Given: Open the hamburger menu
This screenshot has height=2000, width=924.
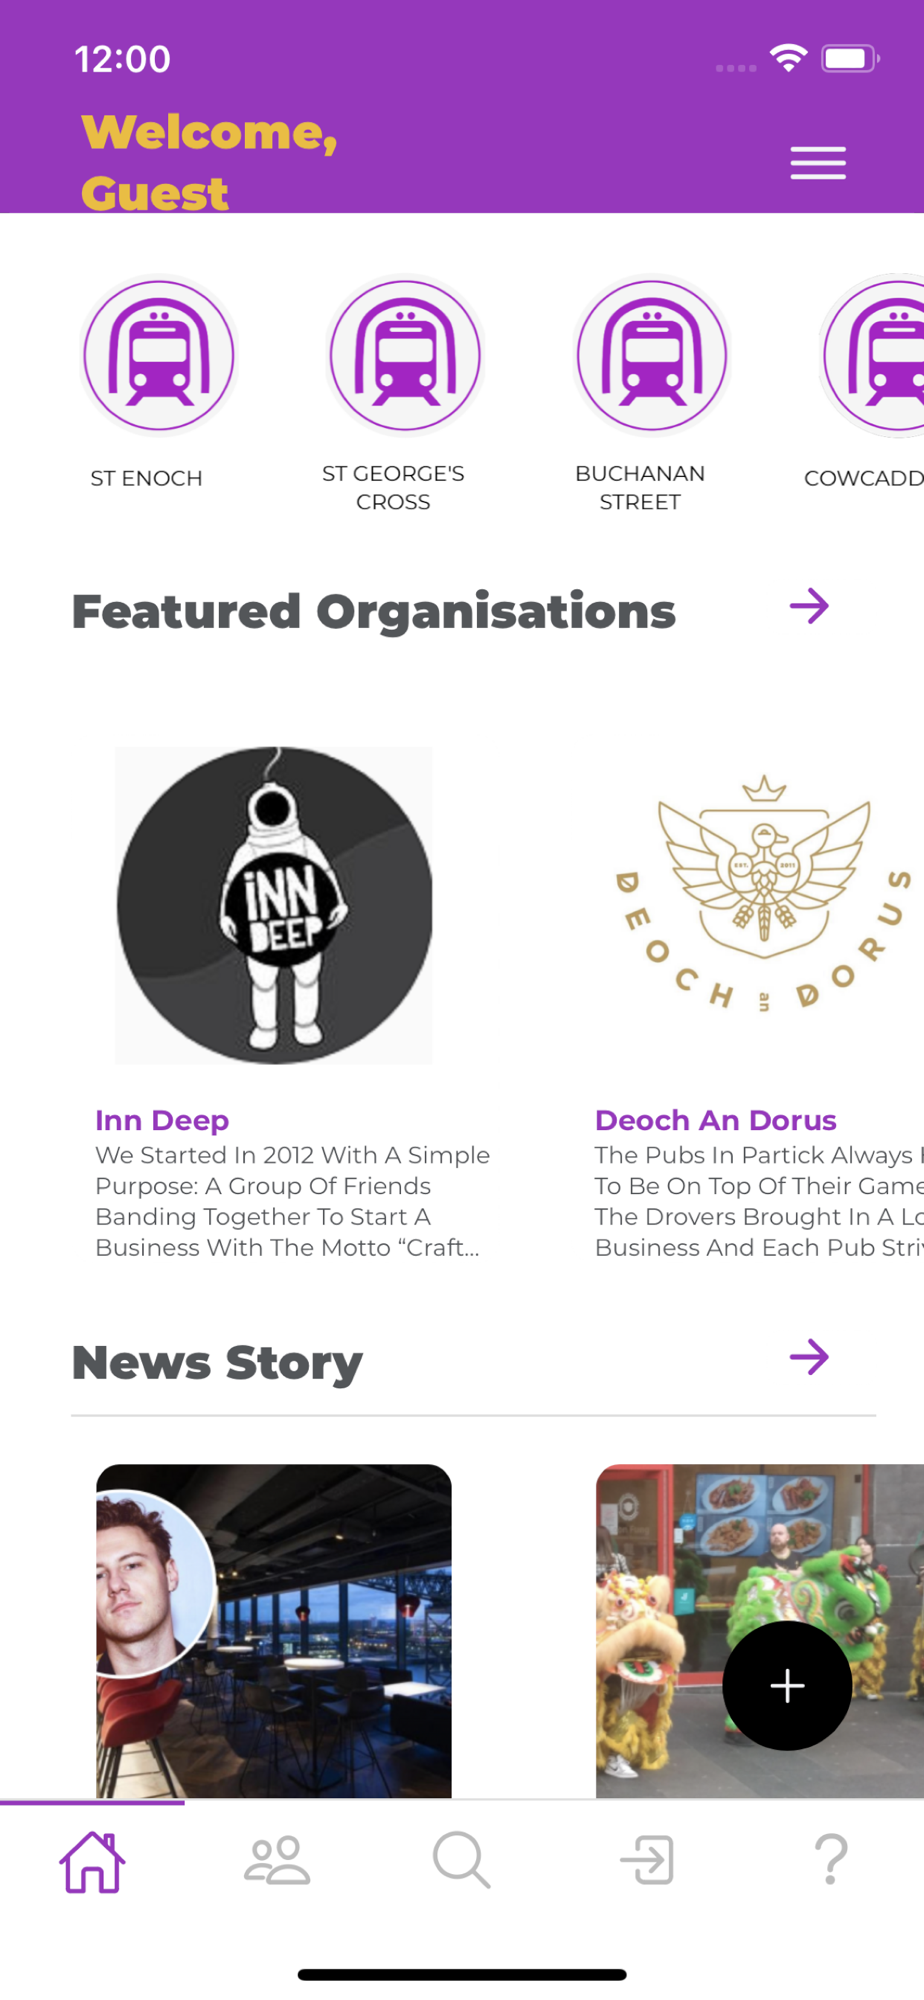Looking at the screenshot, I should (x=818, y=163).
